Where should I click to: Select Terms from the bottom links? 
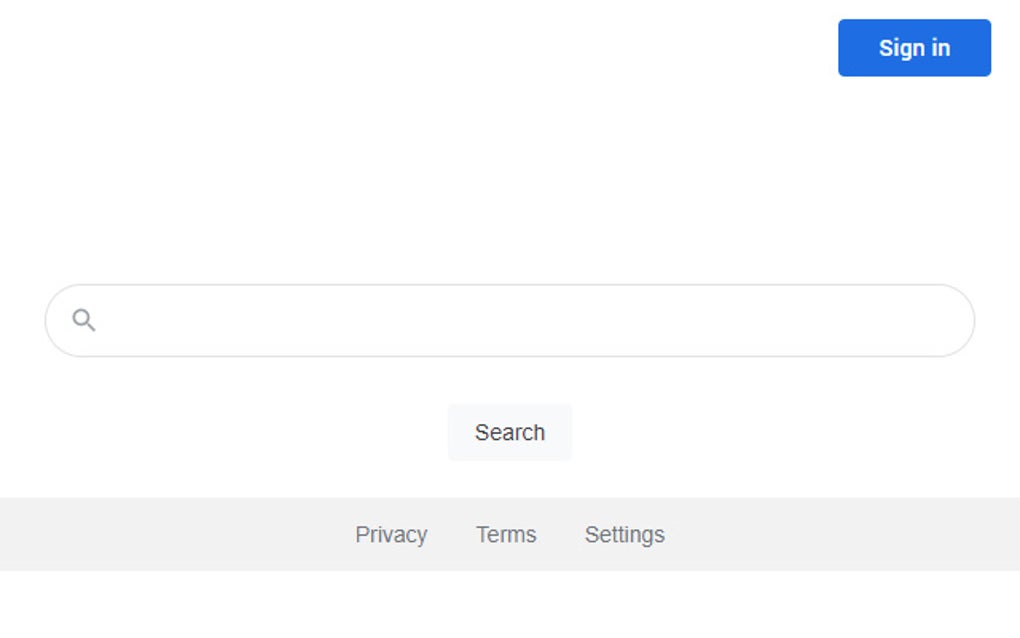click(x=507, y=534)
